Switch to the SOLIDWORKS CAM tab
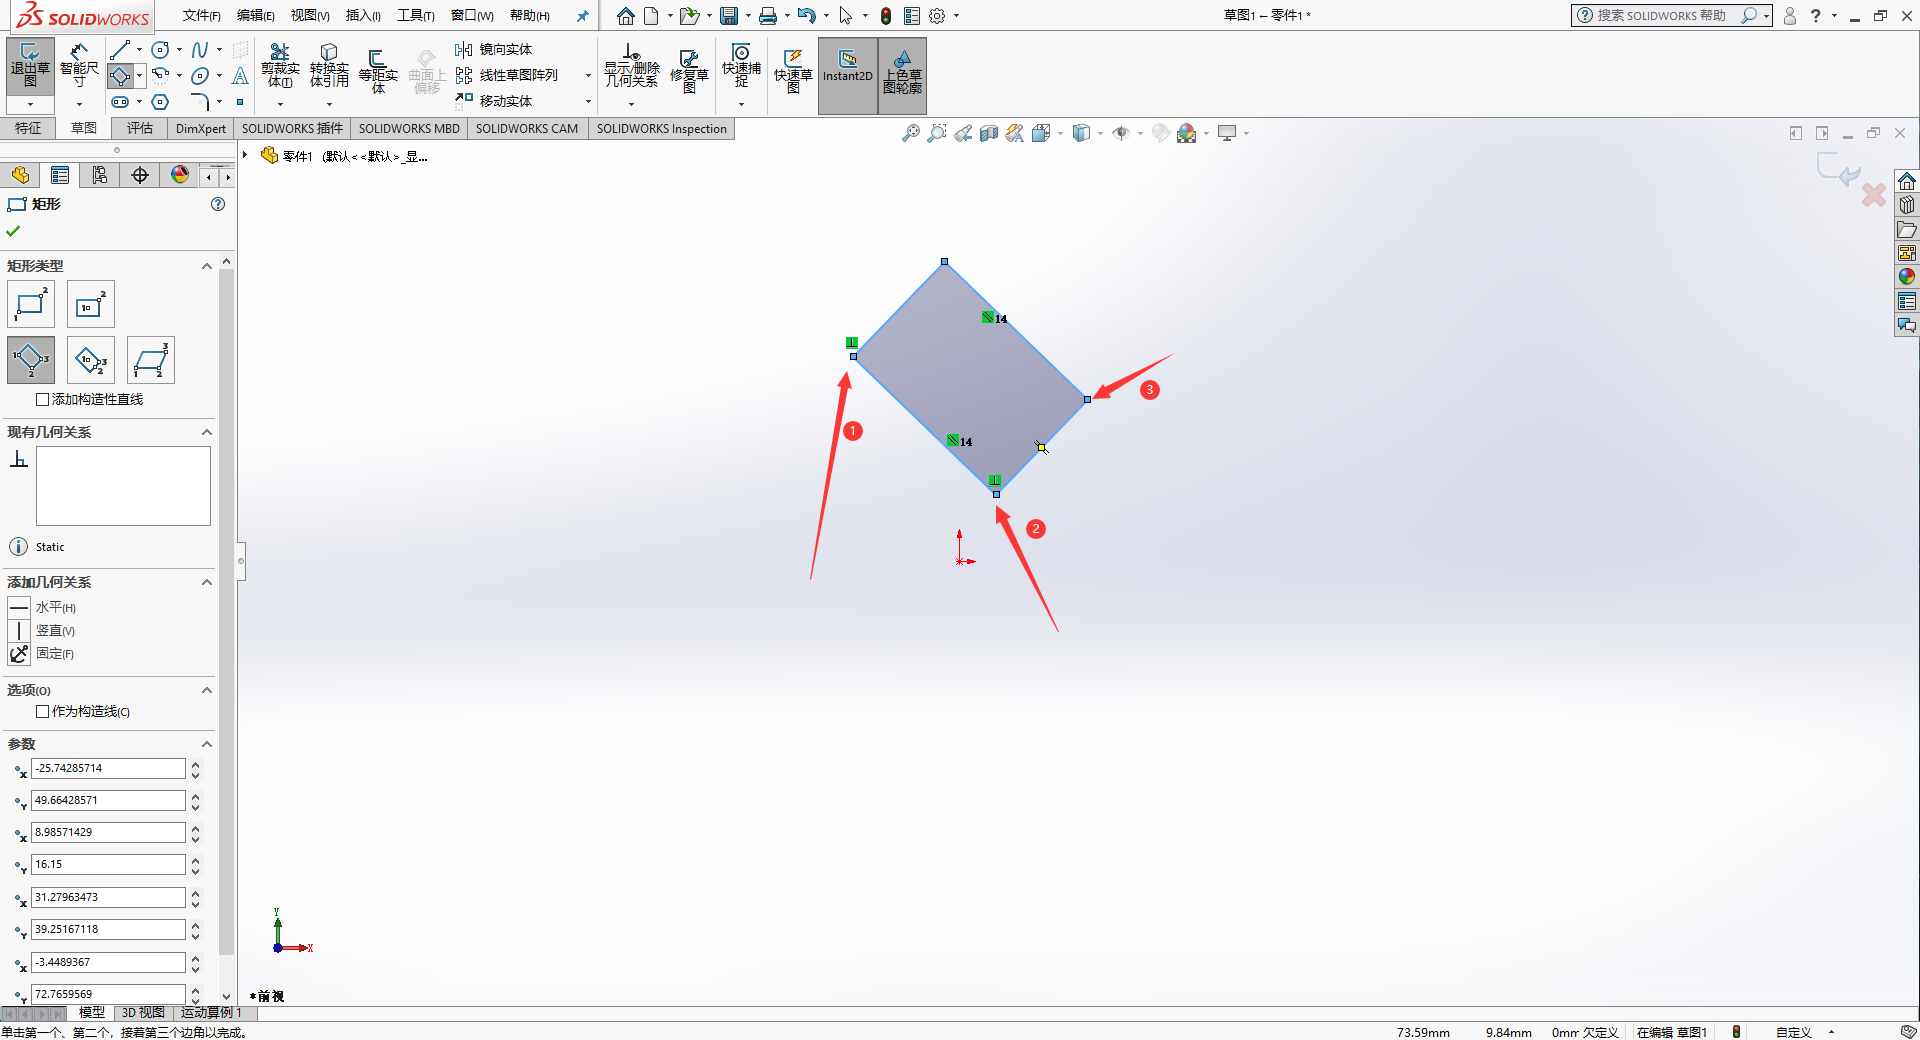Viewport: 1920px width, 1040px height. pyautogui.click(x=527, y=128)
